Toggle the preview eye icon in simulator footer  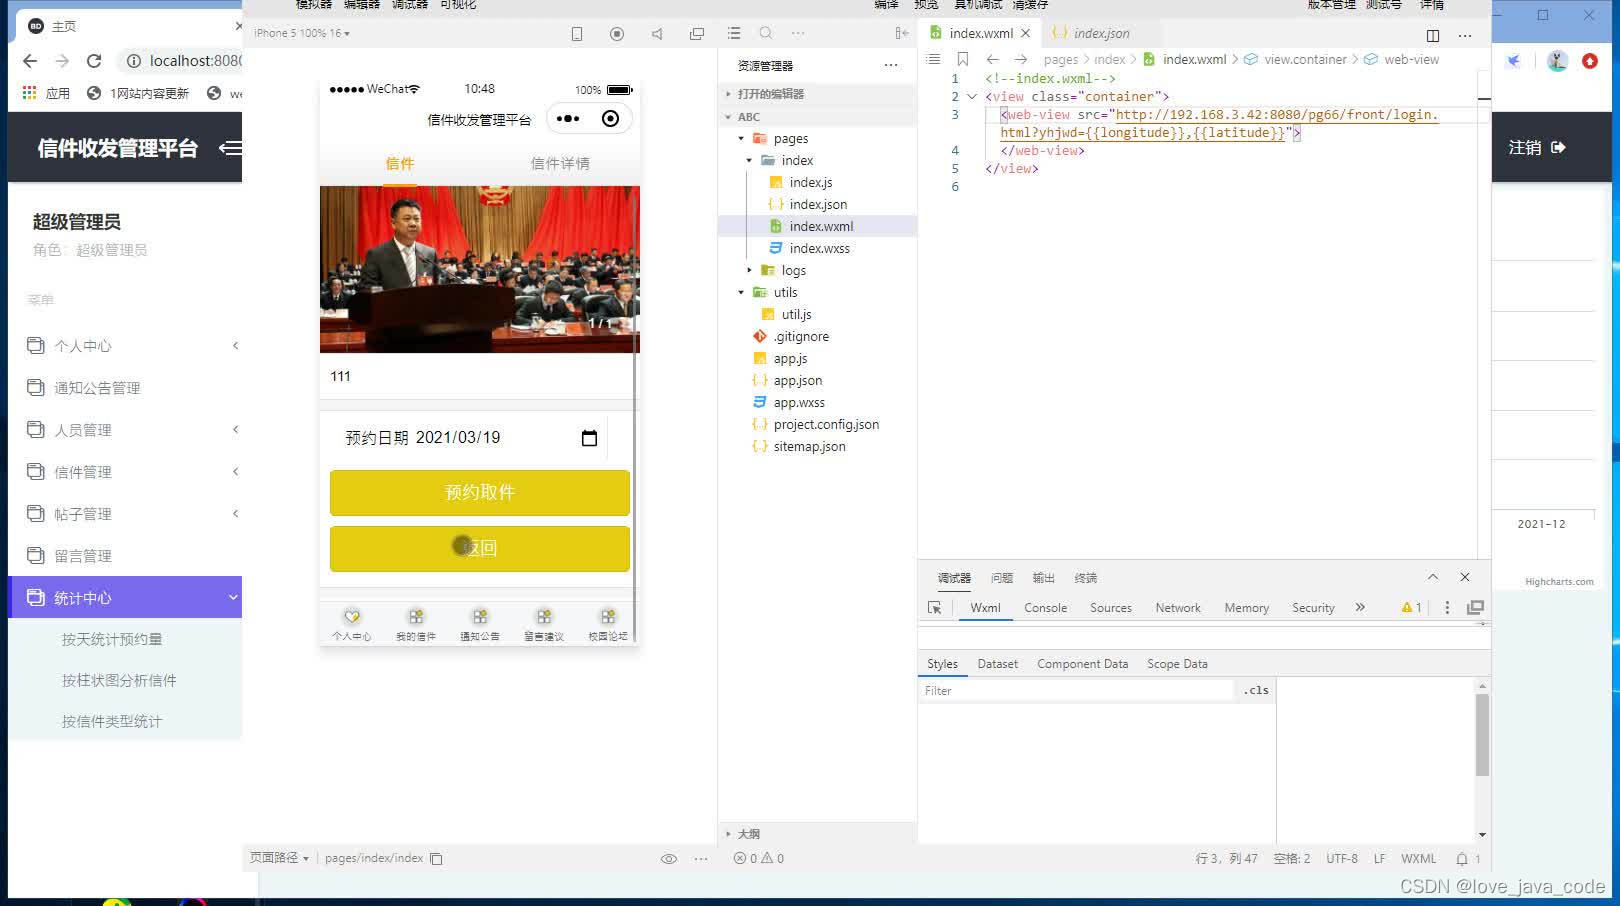(x=669, y=859)
